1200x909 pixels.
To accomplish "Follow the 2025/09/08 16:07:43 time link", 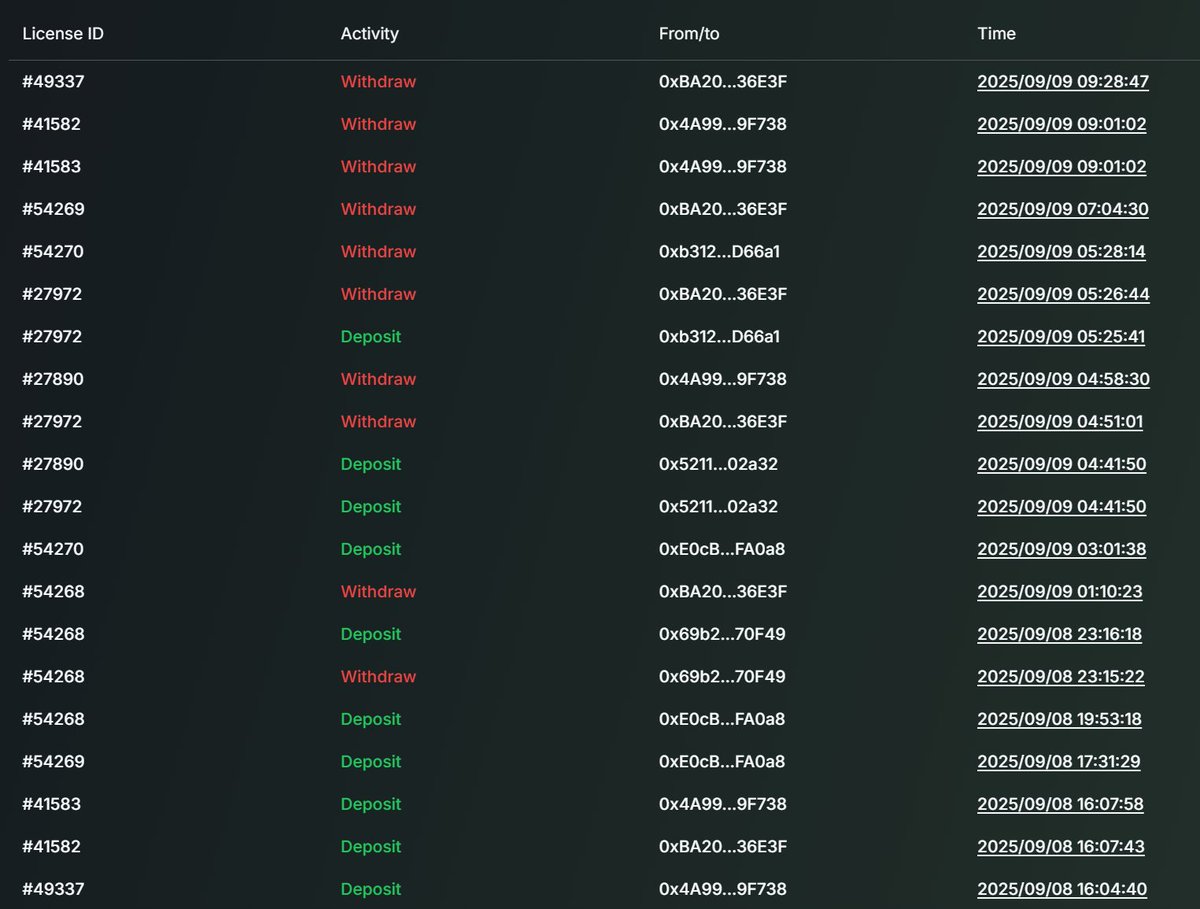I will point(1061,847).
